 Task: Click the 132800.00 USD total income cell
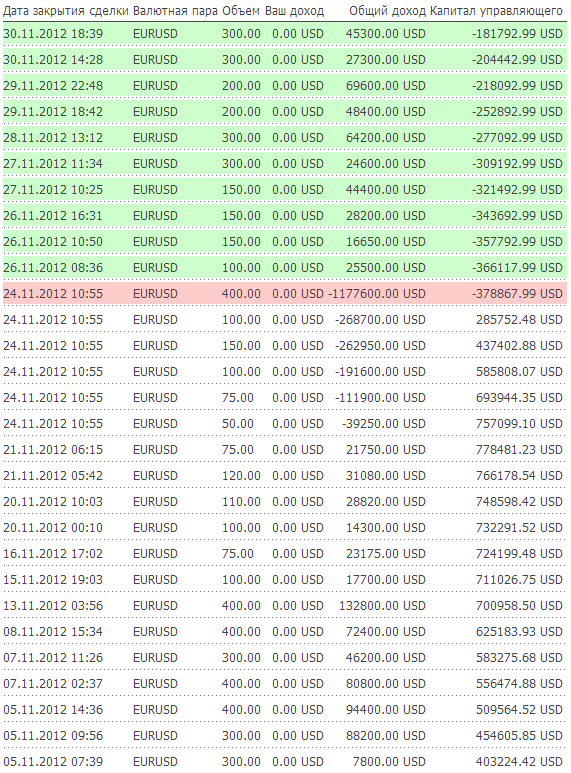tap(382, 606)
